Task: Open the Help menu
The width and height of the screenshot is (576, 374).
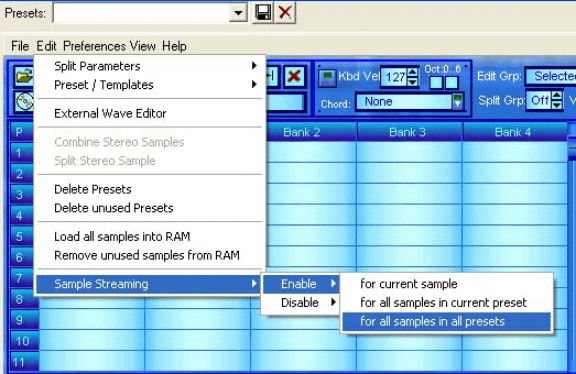Action: [174, 46]
